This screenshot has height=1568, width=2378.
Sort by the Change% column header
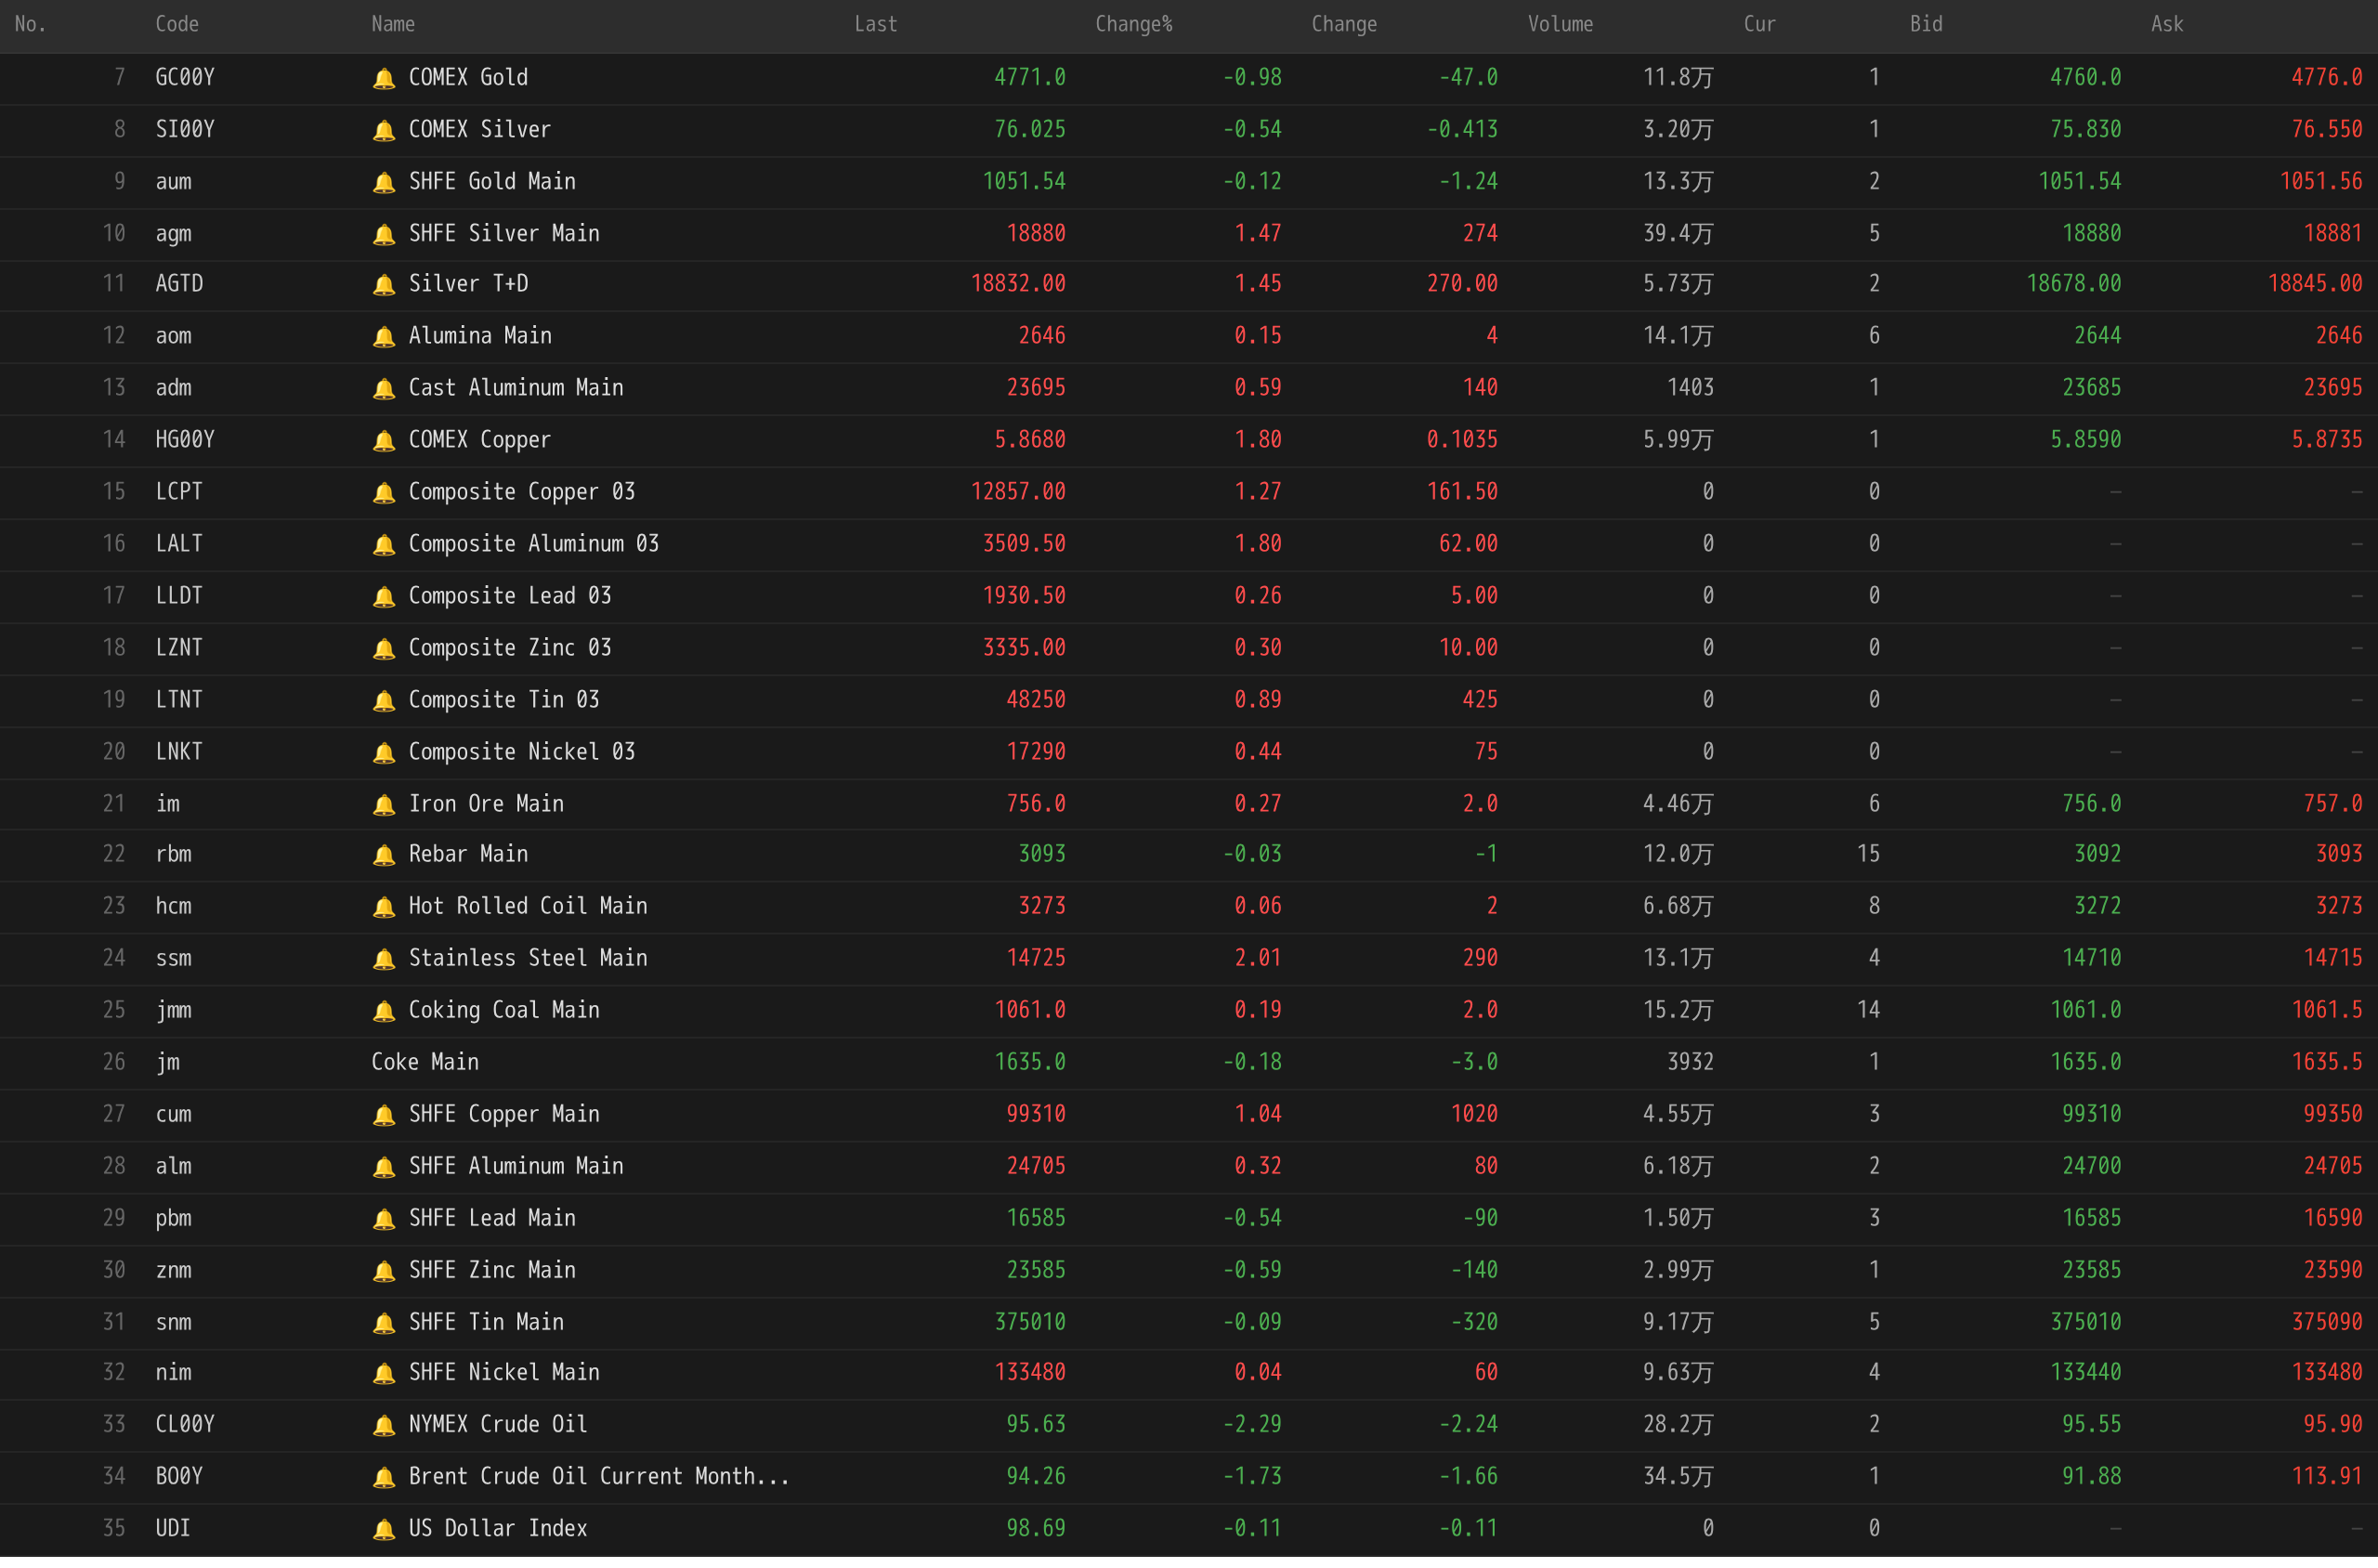click(1133, 24)
